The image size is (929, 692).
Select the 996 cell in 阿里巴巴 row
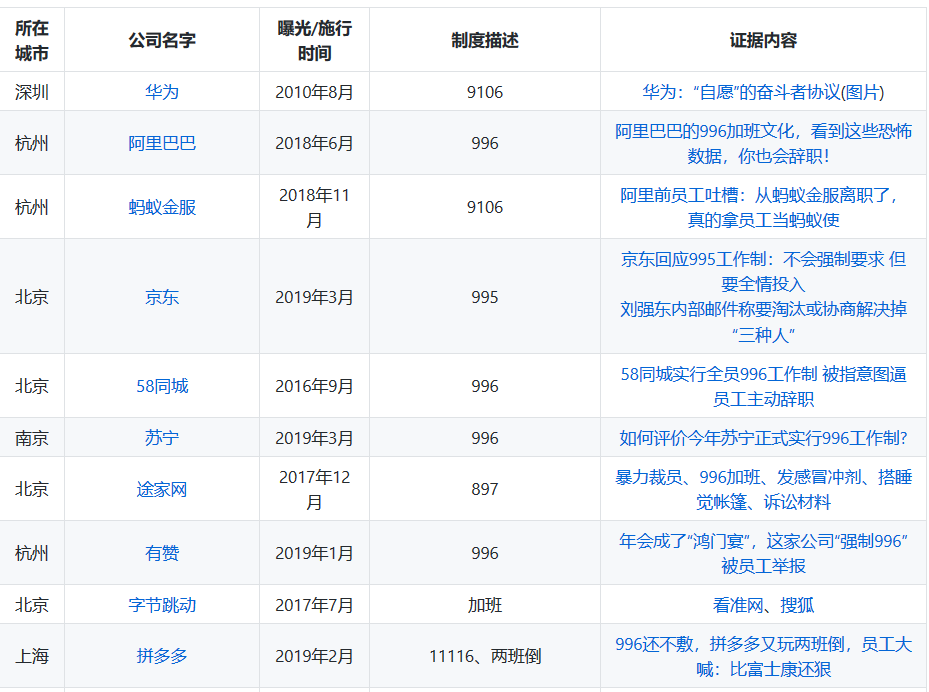coord(485,143)
